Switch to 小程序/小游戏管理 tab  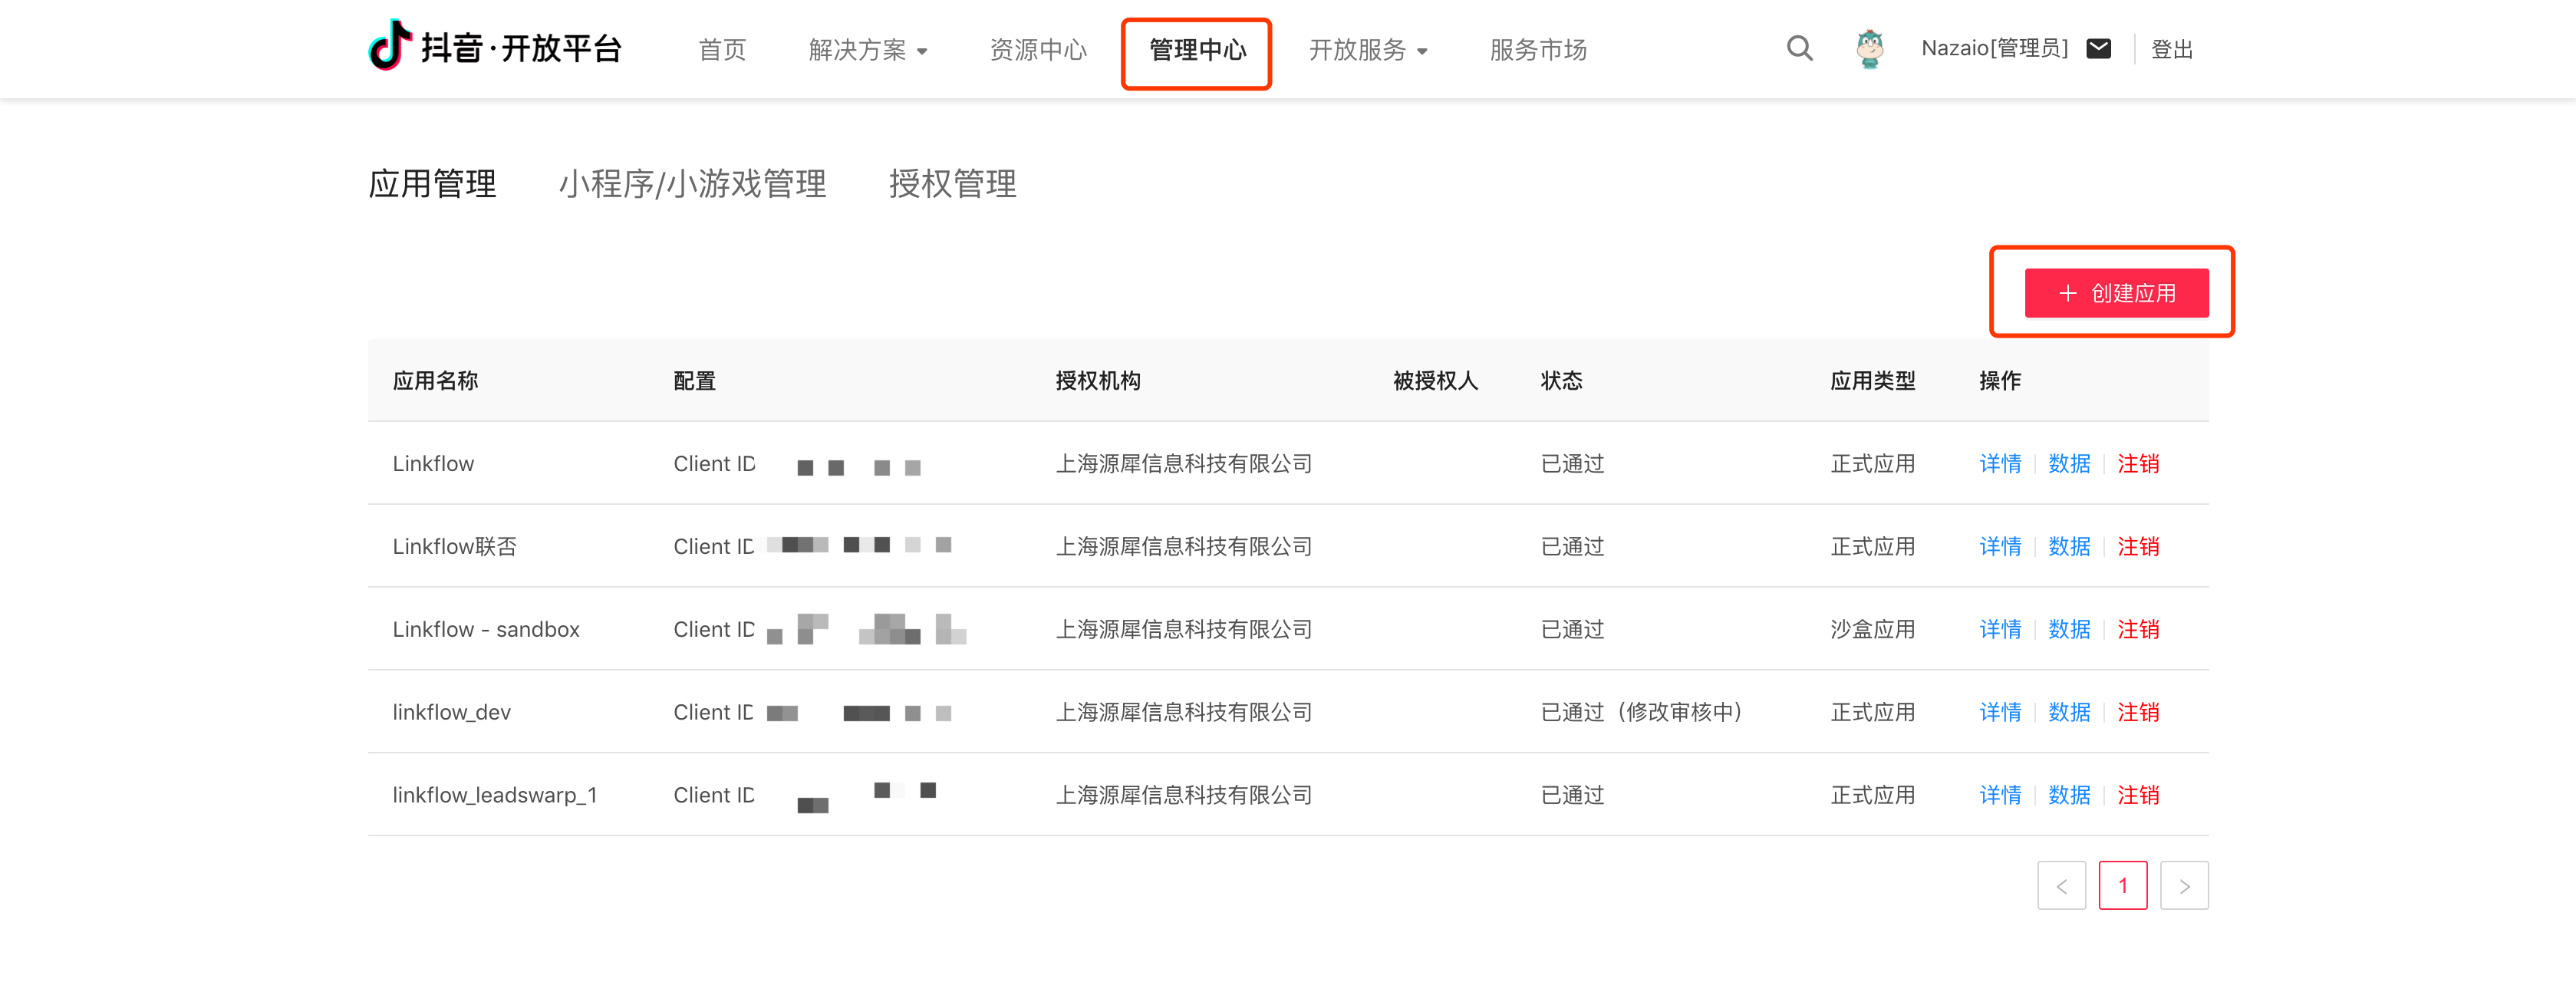(692, 184)
